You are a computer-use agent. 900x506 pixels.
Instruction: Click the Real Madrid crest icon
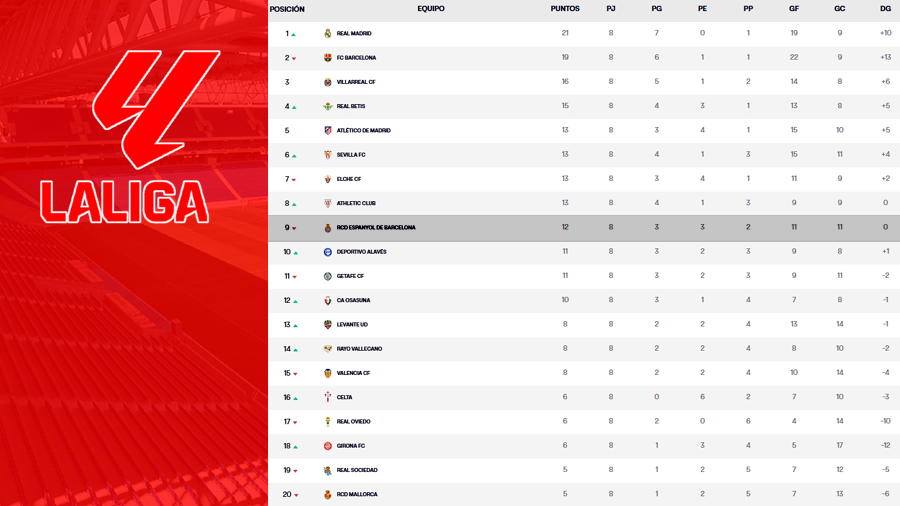click(328, 34)
